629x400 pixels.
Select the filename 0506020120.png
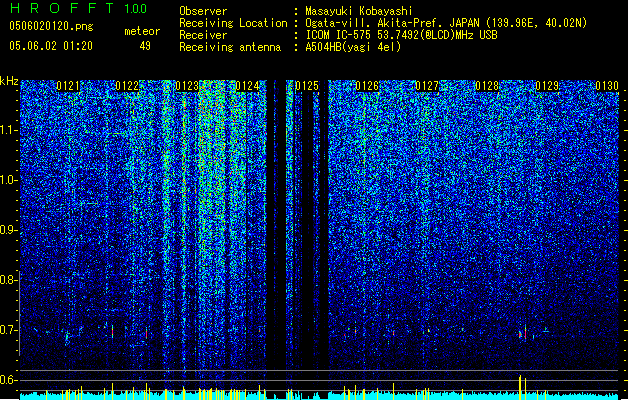point(51,26)
